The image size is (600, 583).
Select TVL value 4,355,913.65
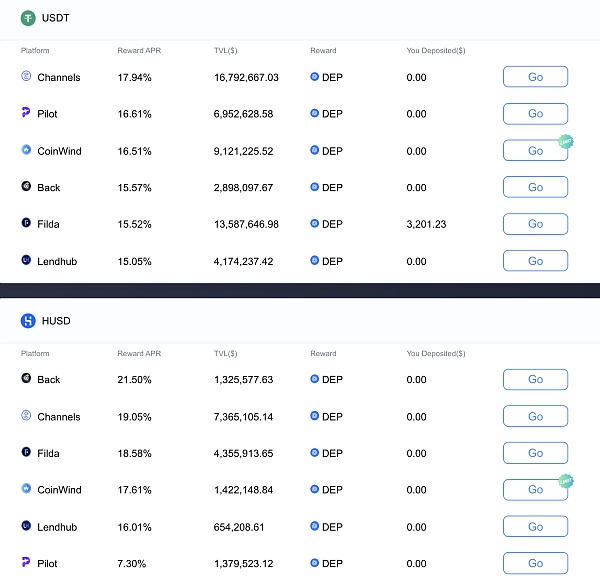pos(243,454)
